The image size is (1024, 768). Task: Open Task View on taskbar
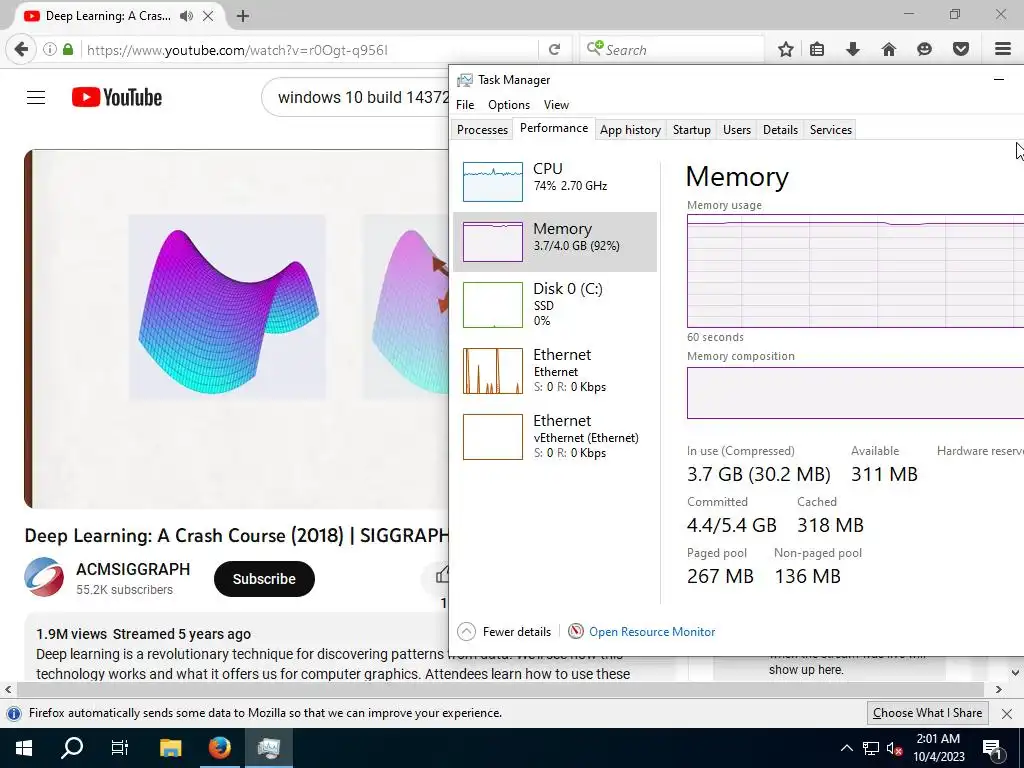point(120,748)
